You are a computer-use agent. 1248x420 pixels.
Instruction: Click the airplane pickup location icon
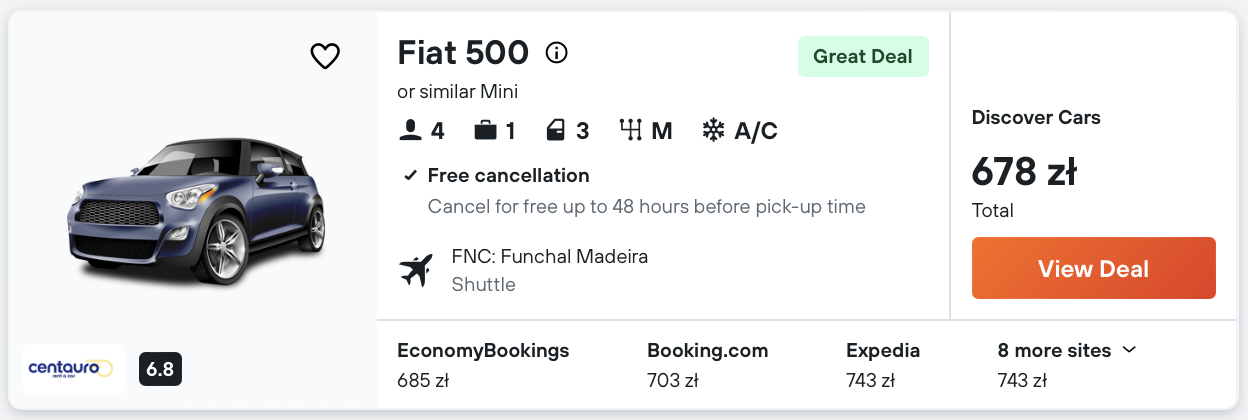click(x=415, y=270)
